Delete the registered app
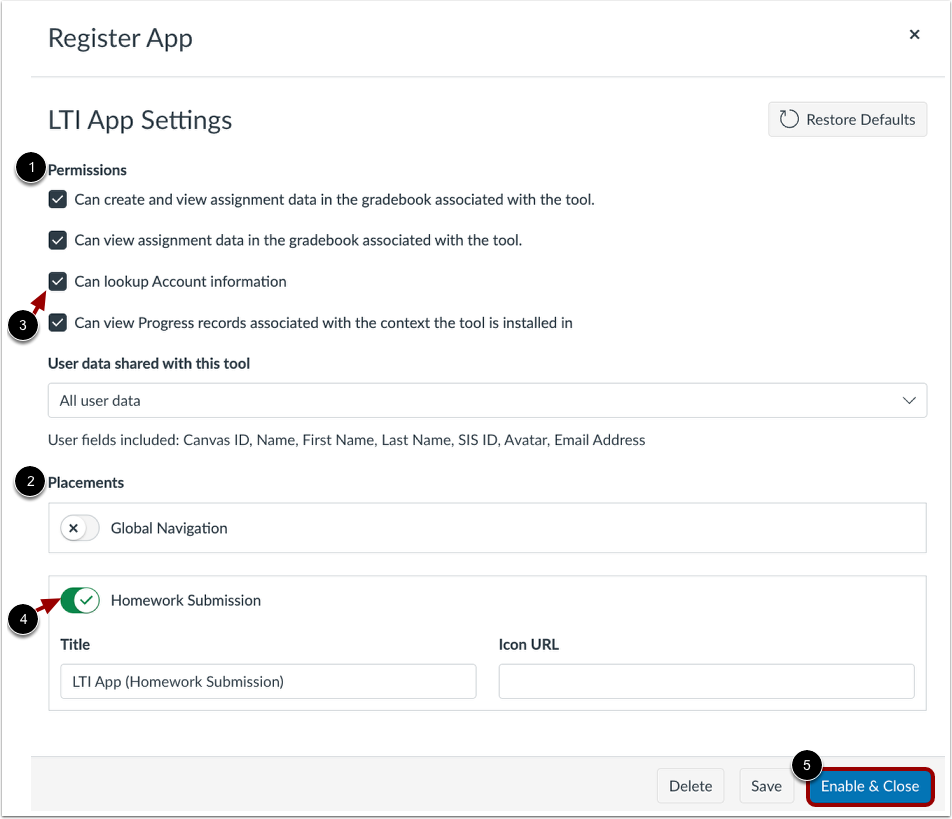Image resolution: width=952 pixels, height=819 pixels. pyautogui.click(x=690, y=786)
